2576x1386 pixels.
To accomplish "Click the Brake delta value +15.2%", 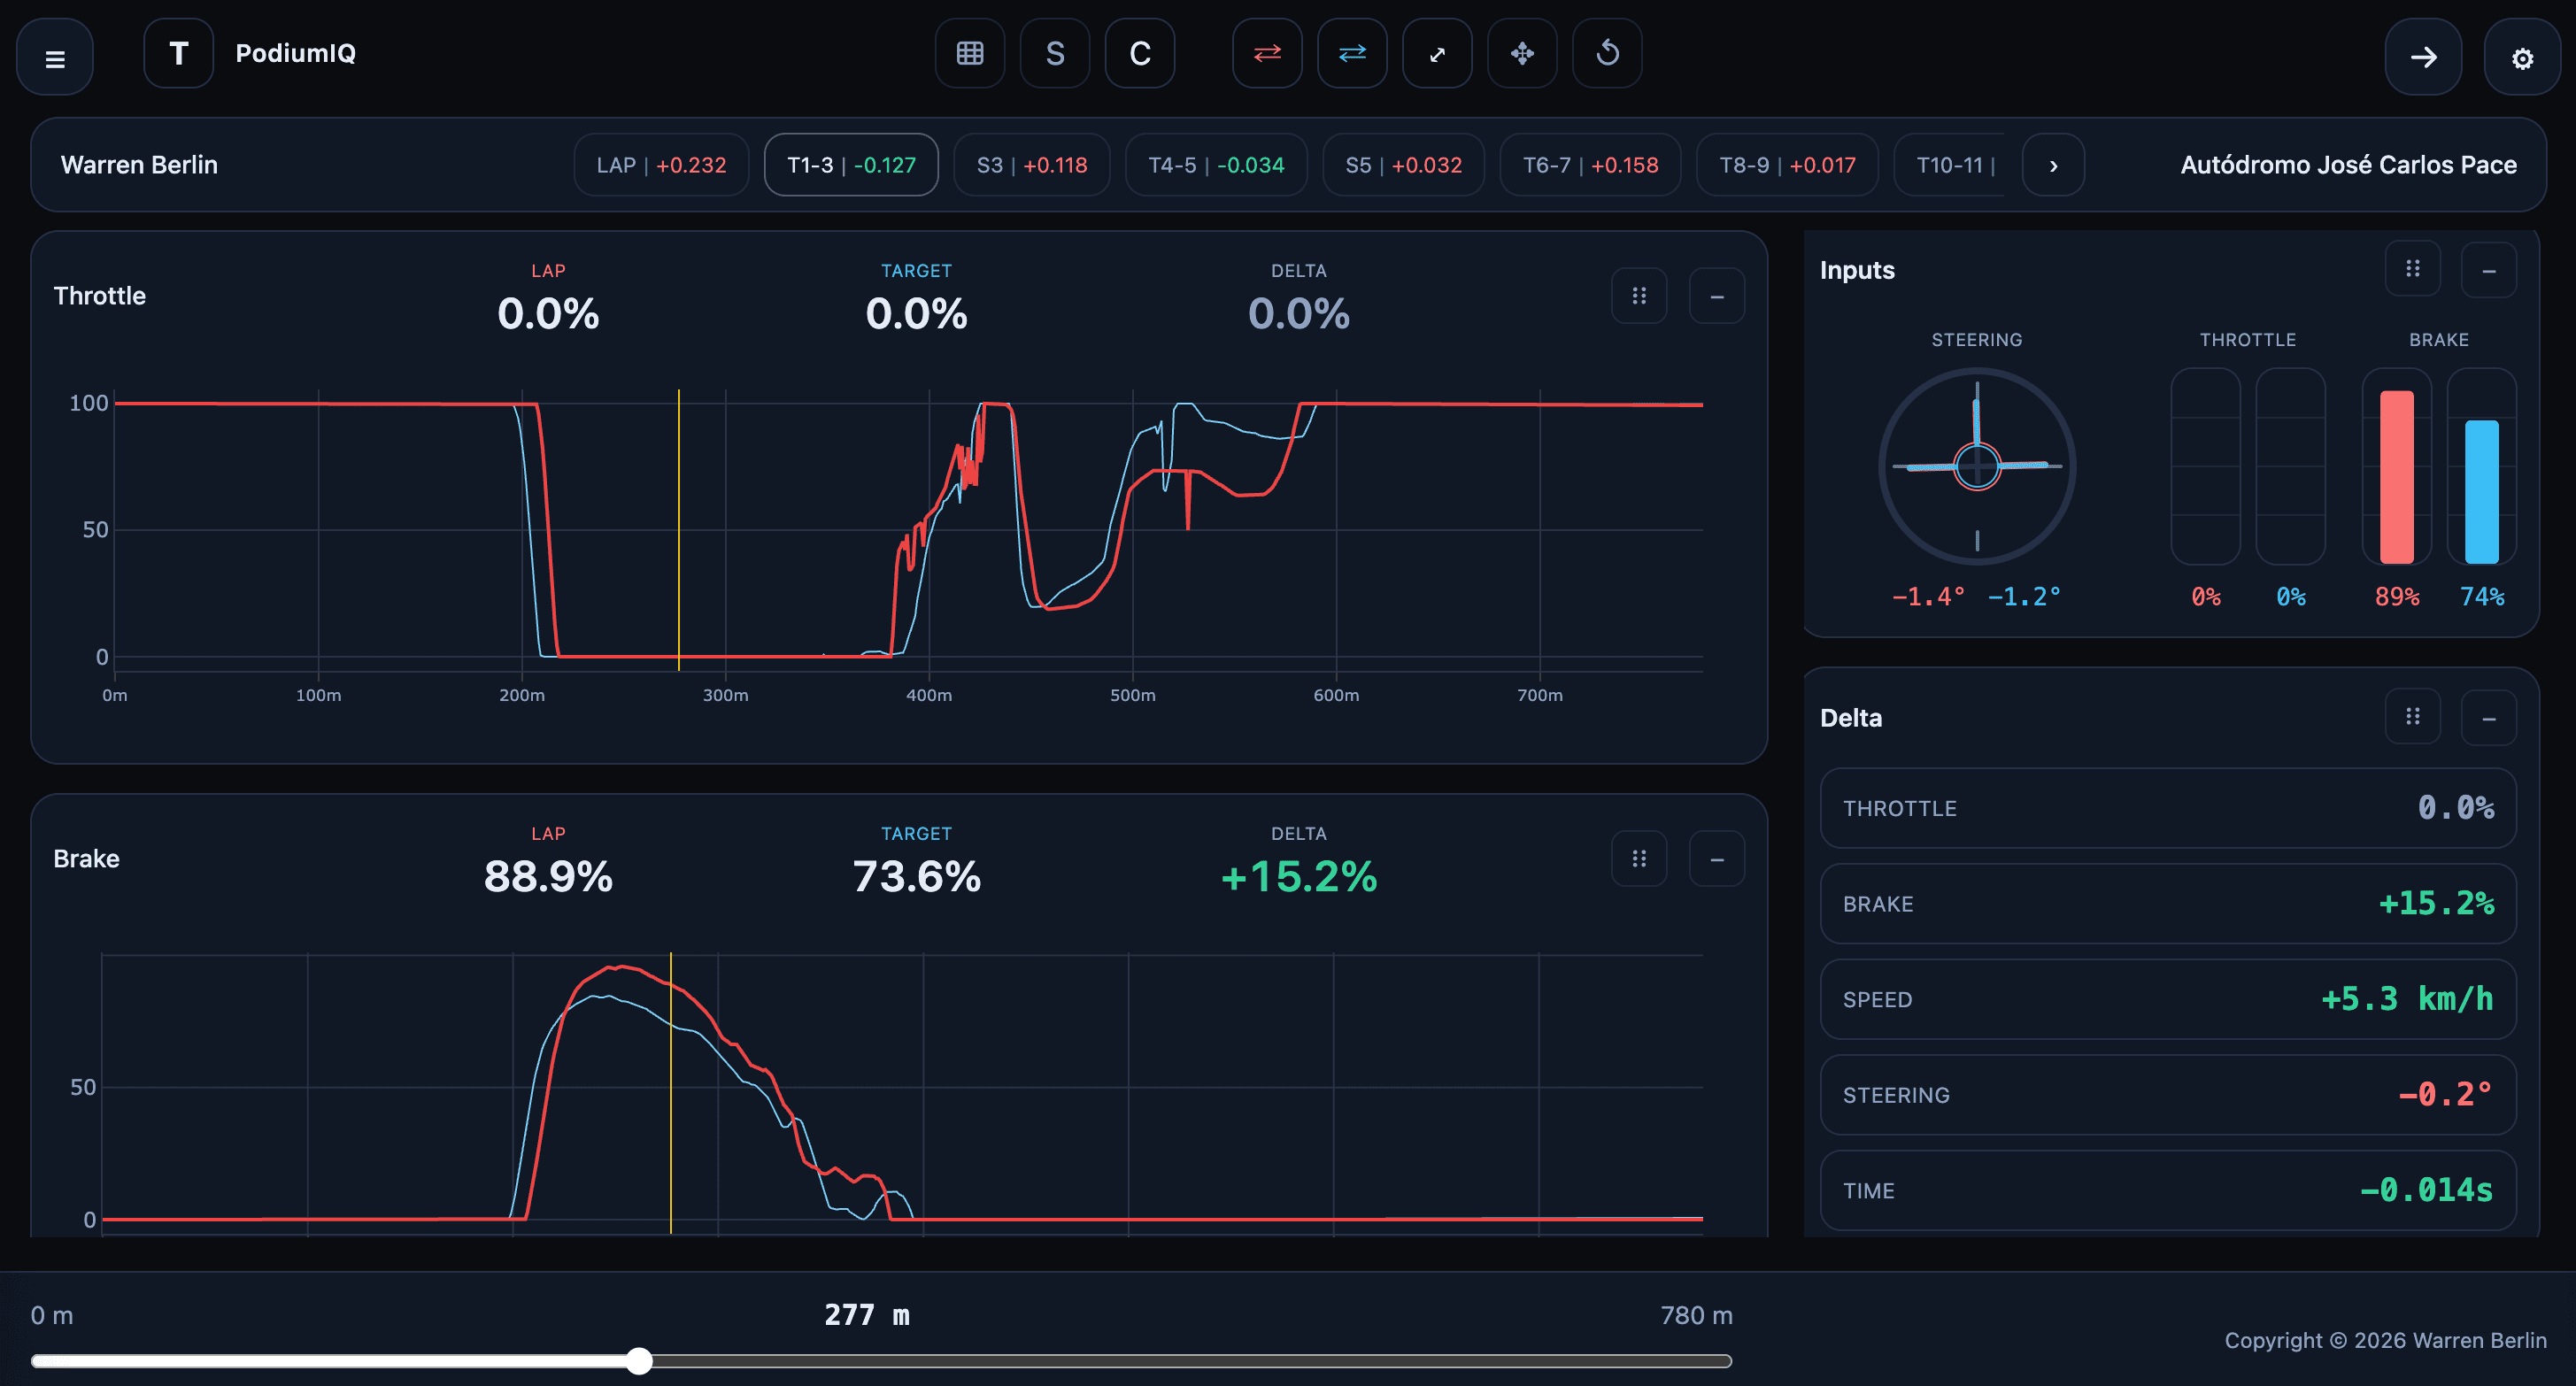I will coord(1299,877).
